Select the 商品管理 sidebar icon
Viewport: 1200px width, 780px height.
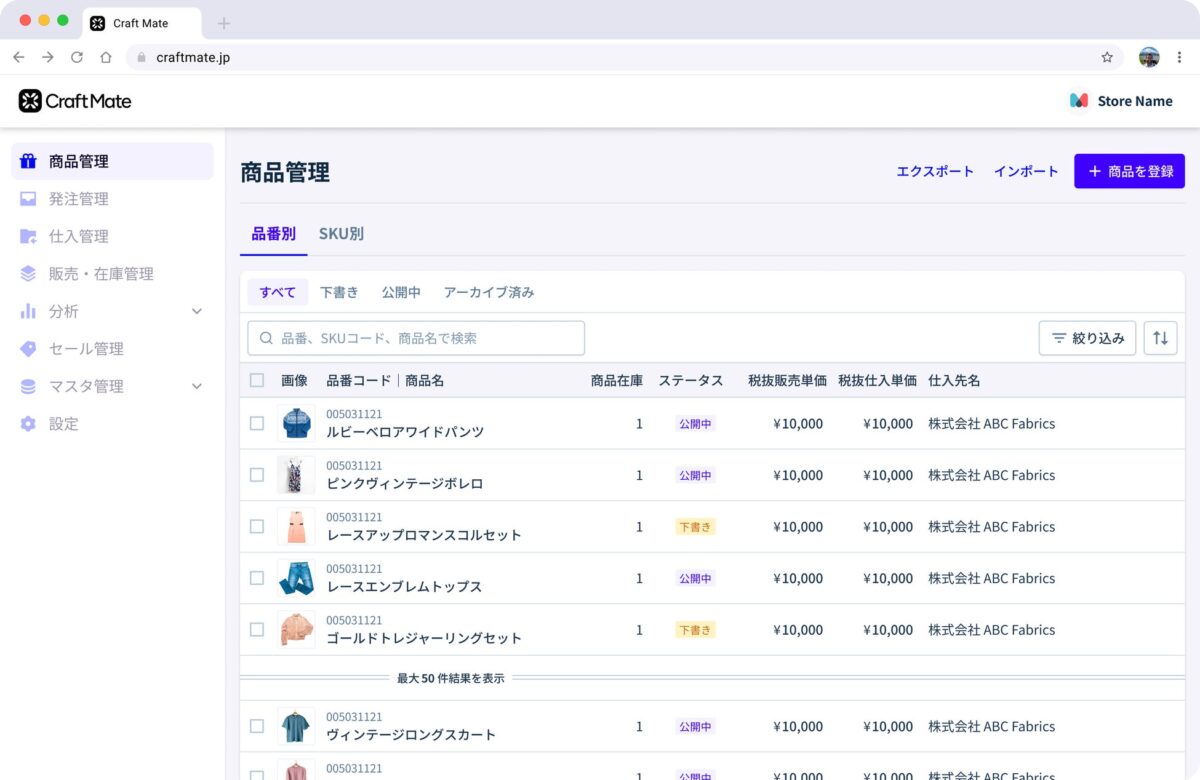click(x=30, y=161)
